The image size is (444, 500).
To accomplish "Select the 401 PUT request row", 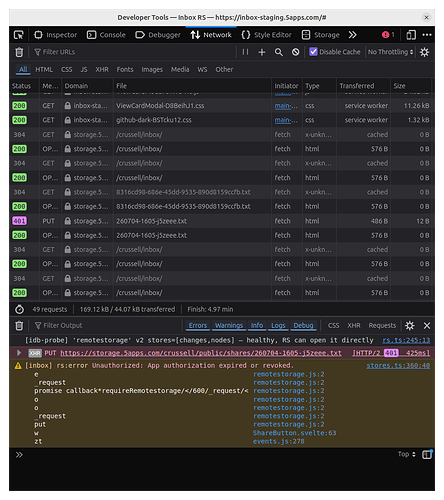I will pyautogui.click(x=222, y=221).
